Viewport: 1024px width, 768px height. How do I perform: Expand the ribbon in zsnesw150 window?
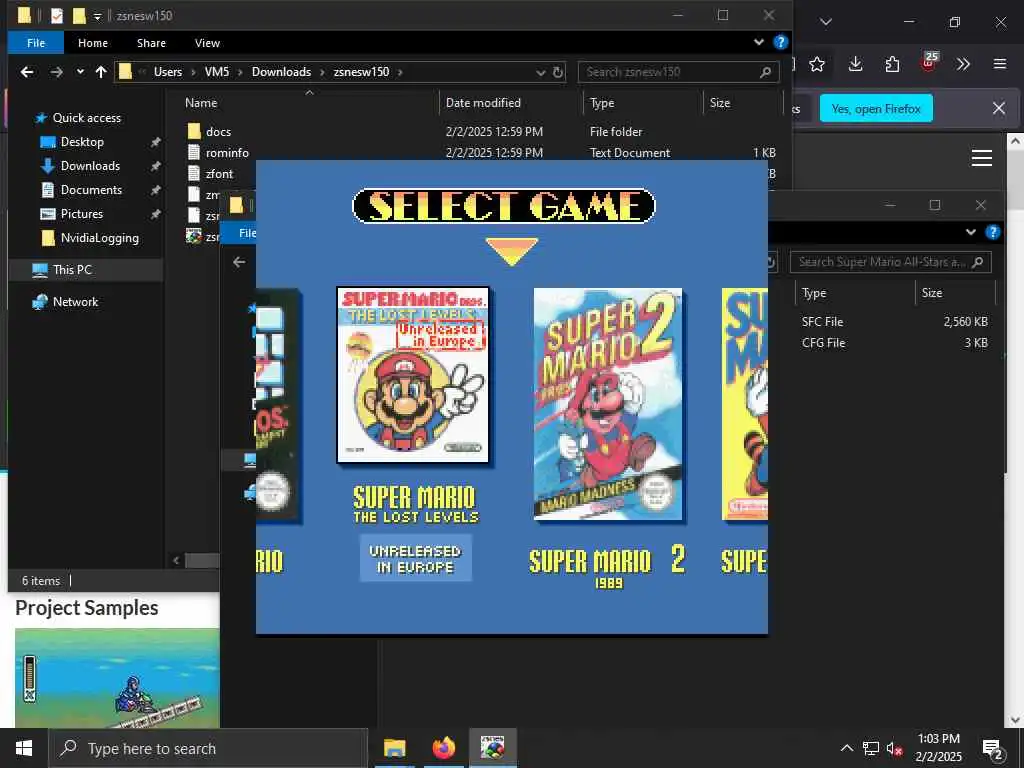tap(759, 42)
